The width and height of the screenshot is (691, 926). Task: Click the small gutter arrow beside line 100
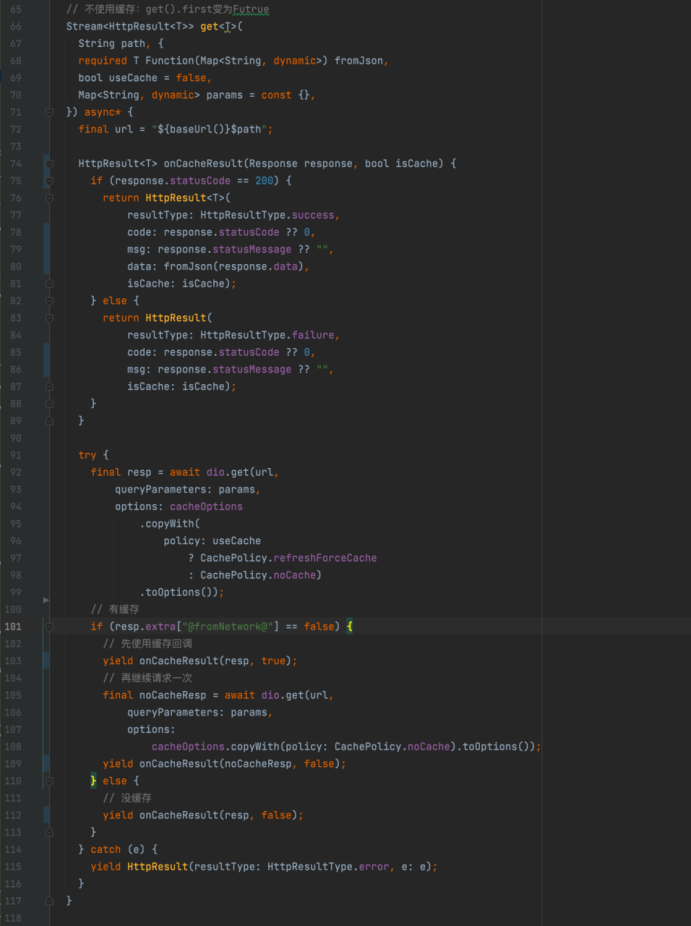tap(46, 600)
